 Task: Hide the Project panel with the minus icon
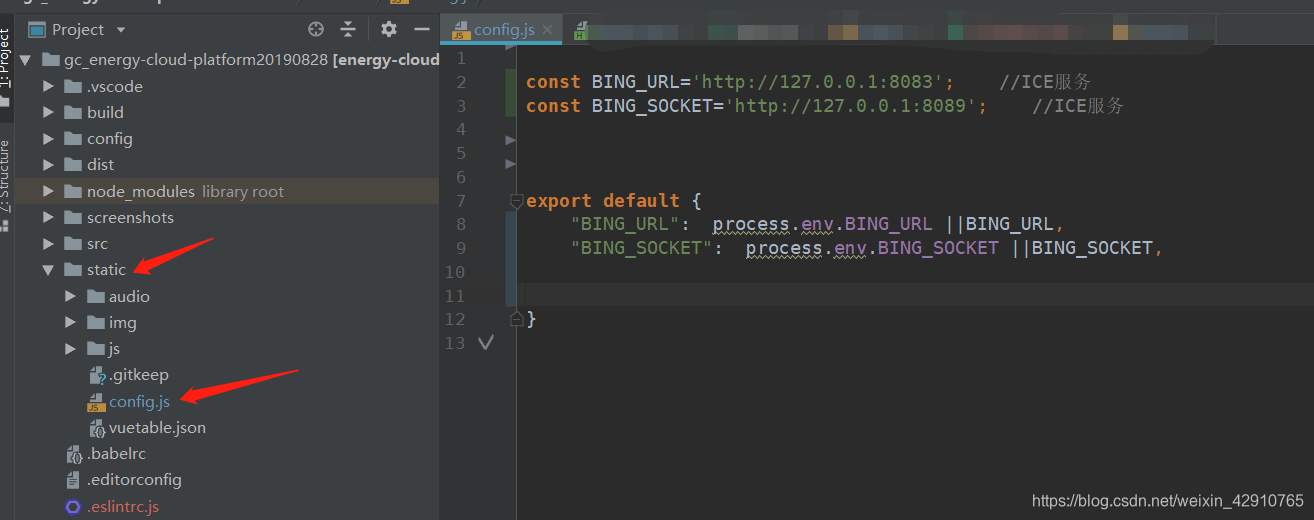coord(422,29)
